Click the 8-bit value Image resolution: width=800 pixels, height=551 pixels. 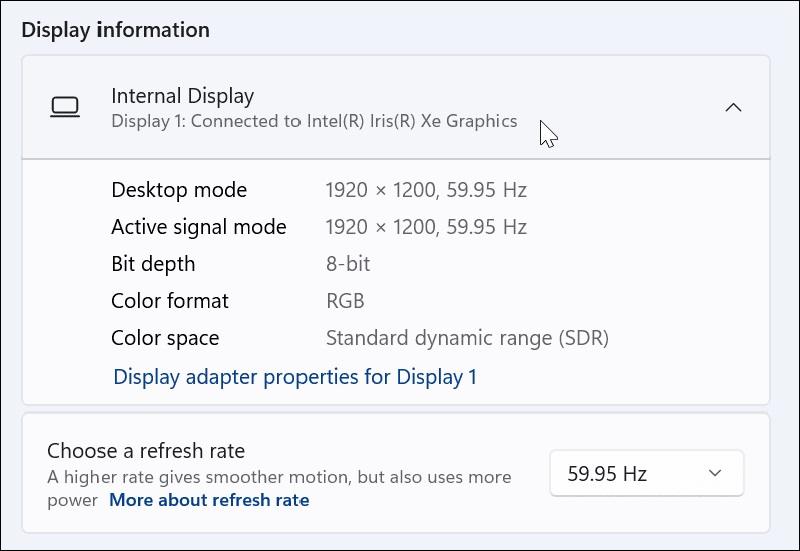[349, 264]
